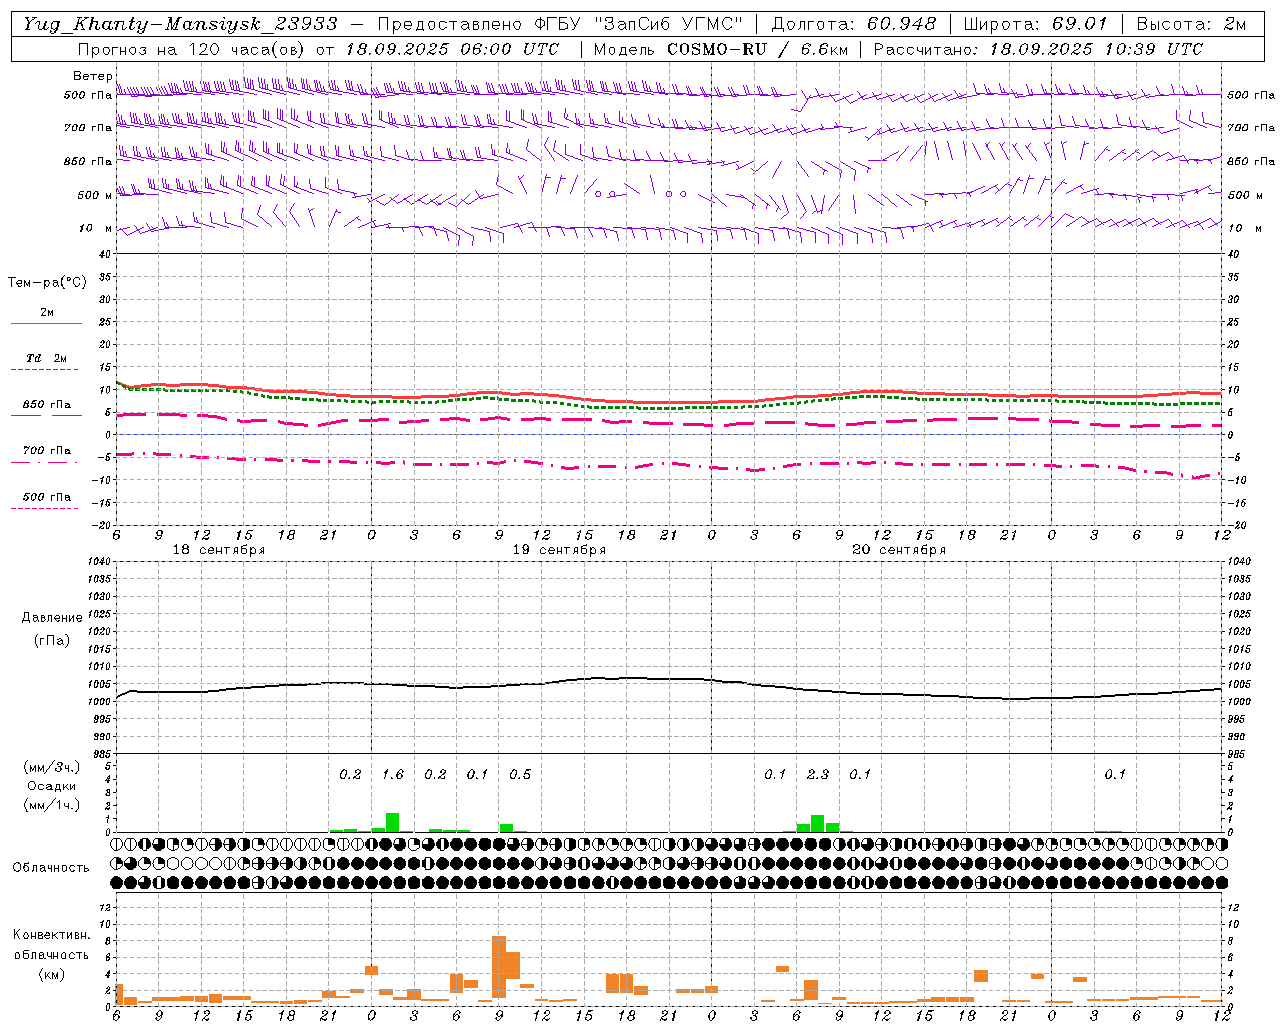Click the 19 сентября date label
This screenshot has width=1280, height=1024.
(559, 550)
